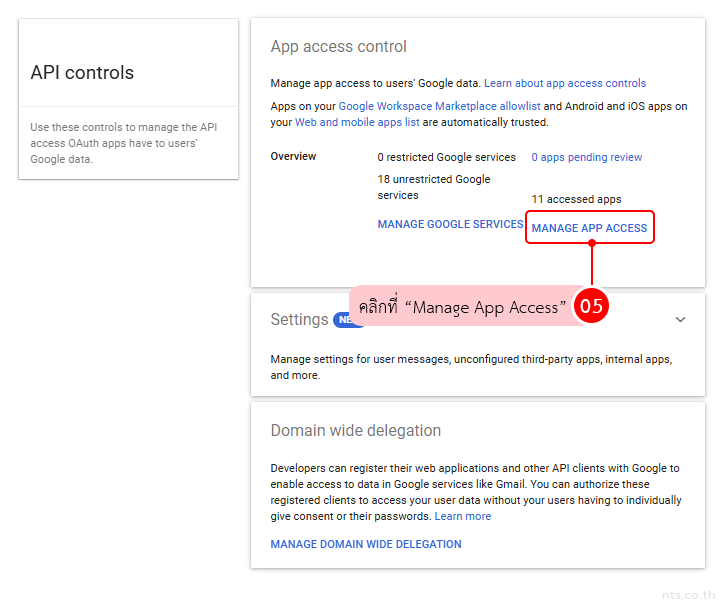Click the App access control heading
This screenshot has width=720, height=604.
[338, 47]
